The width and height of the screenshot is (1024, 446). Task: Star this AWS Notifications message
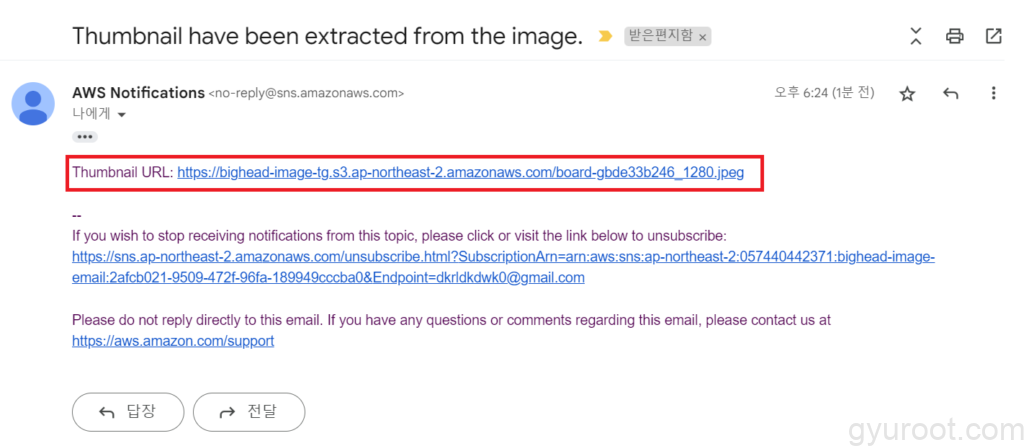(x=907, y=94)
